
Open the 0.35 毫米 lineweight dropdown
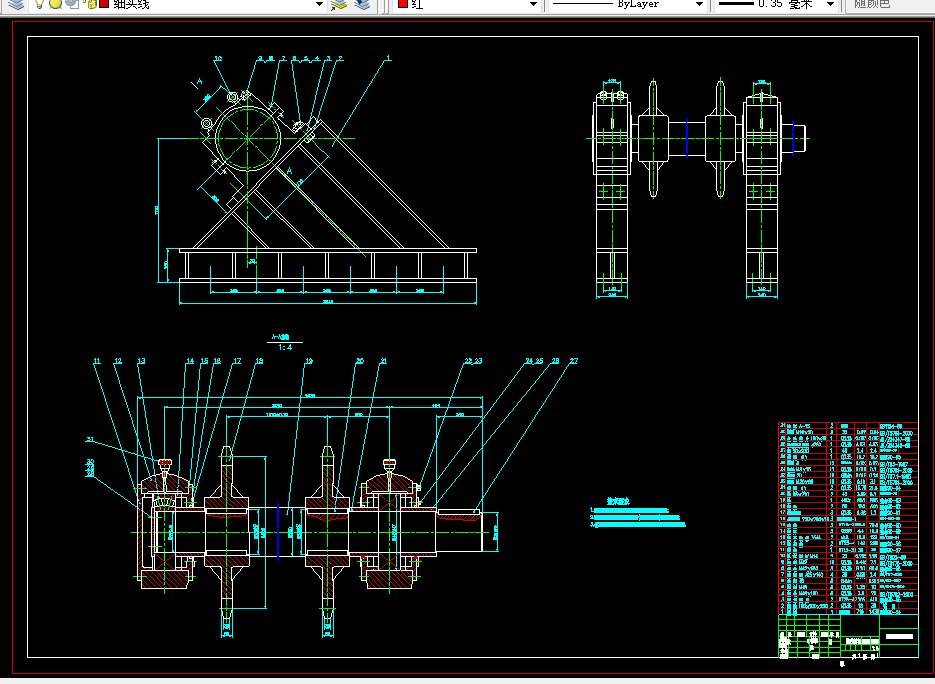coord(775,4)
